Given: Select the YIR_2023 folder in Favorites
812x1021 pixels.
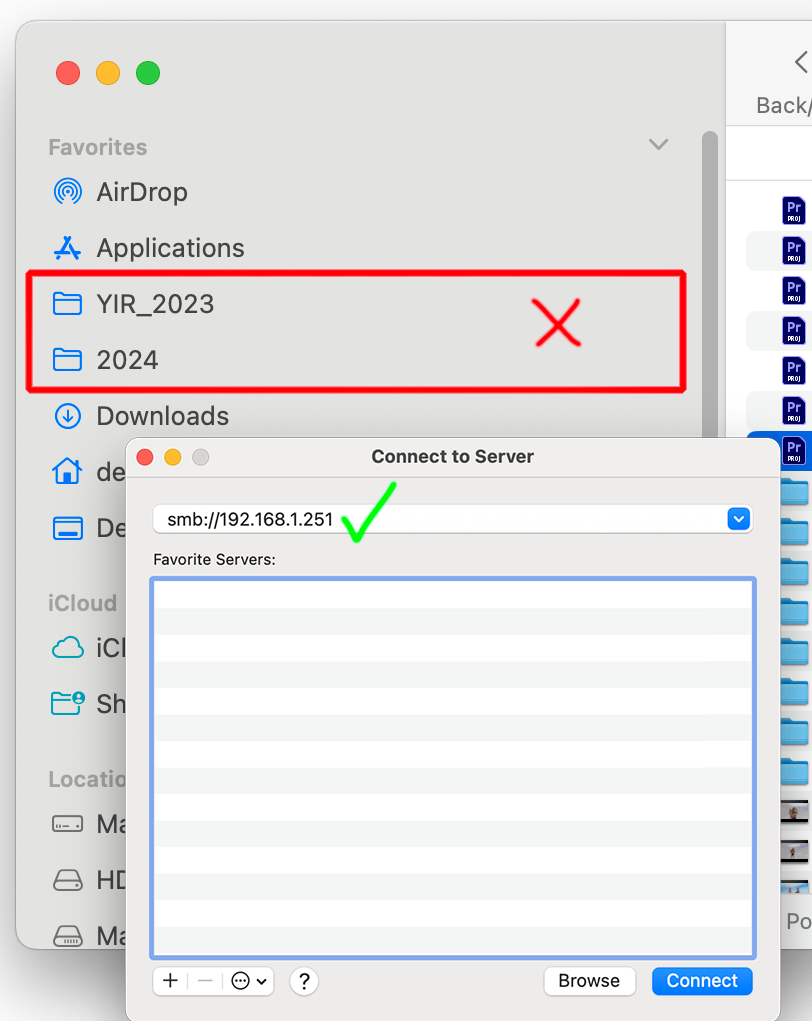Looking at the screenshot, I should coord(133,304).
